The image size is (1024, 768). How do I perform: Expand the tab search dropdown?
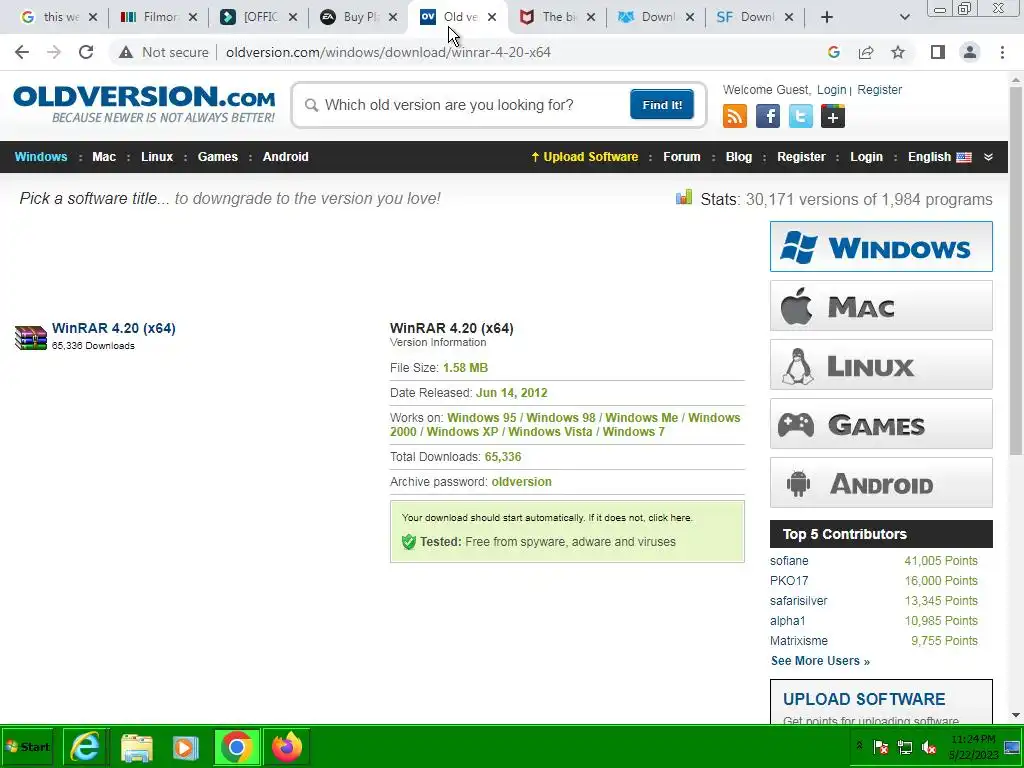[x=904, y=17]
